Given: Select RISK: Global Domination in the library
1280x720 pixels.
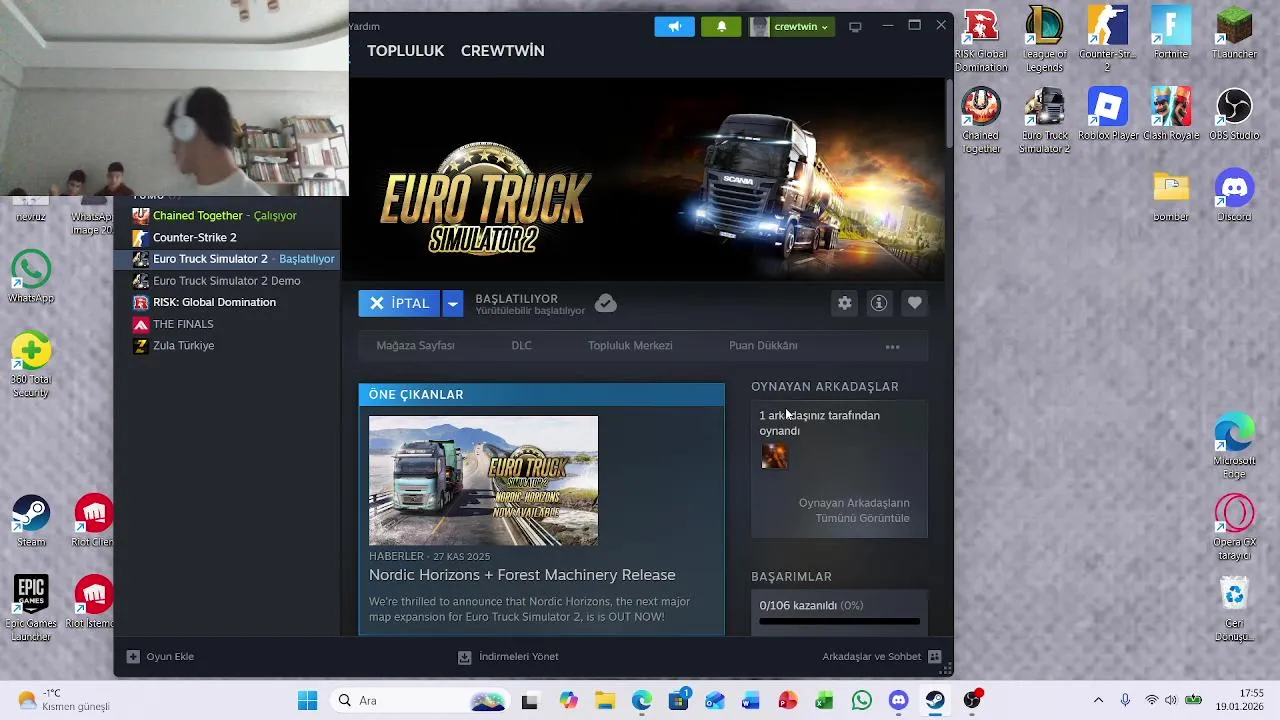Looking at the screenshot, I should point(226,302).
